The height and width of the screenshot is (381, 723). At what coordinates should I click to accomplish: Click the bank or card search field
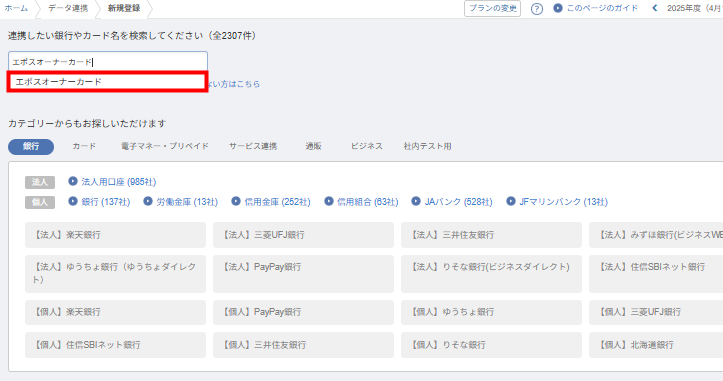click(108, 61)
